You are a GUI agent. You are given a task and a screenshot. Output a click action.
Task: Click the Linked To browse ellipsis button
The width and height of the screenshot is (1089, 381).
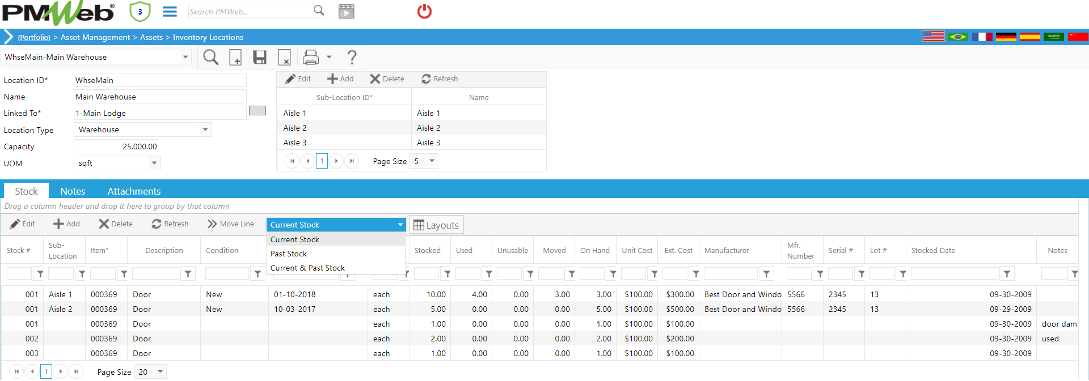click(257, 110)
